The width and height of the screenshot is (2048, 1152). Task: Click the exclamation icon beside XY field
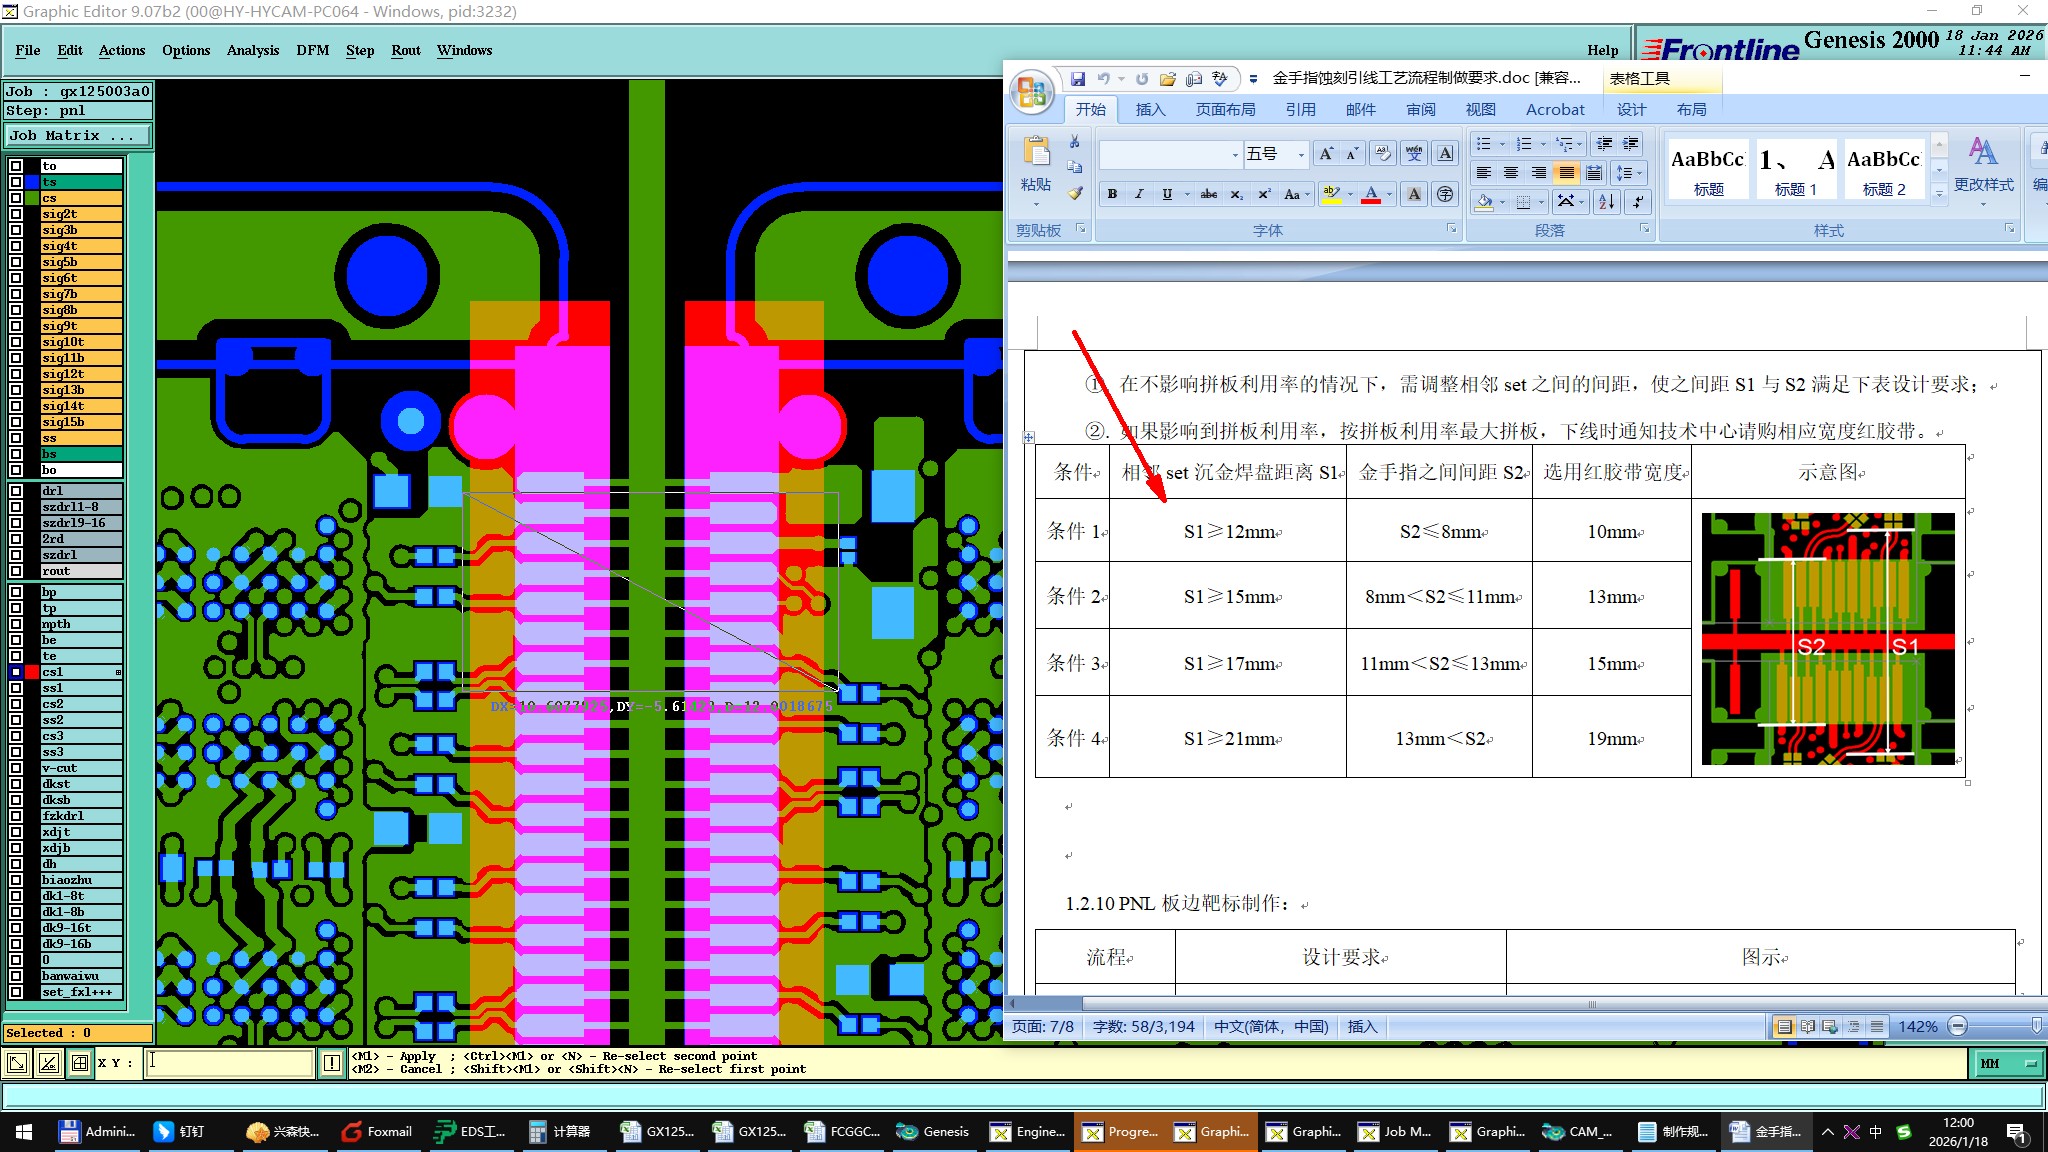point(332,1063)
